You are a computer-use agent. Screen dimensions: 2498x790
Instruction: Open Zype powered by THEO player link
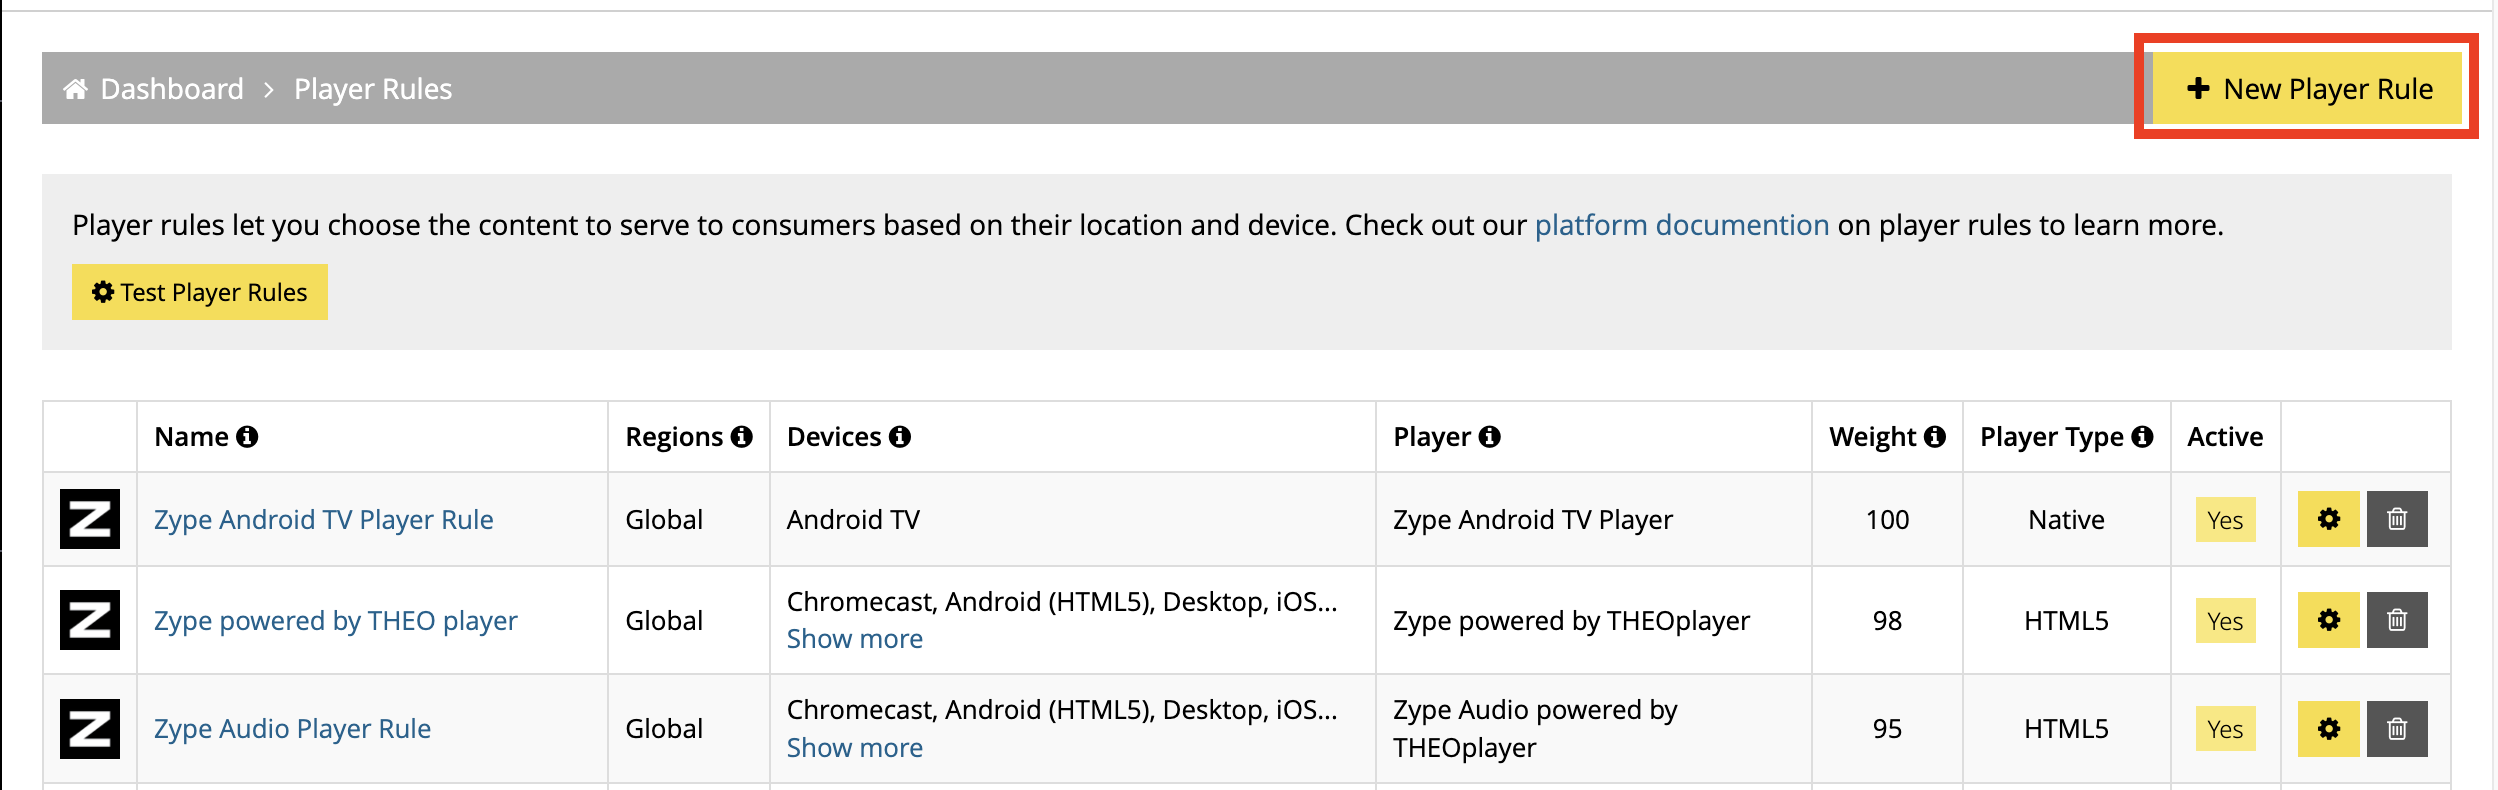coord(335,621)
